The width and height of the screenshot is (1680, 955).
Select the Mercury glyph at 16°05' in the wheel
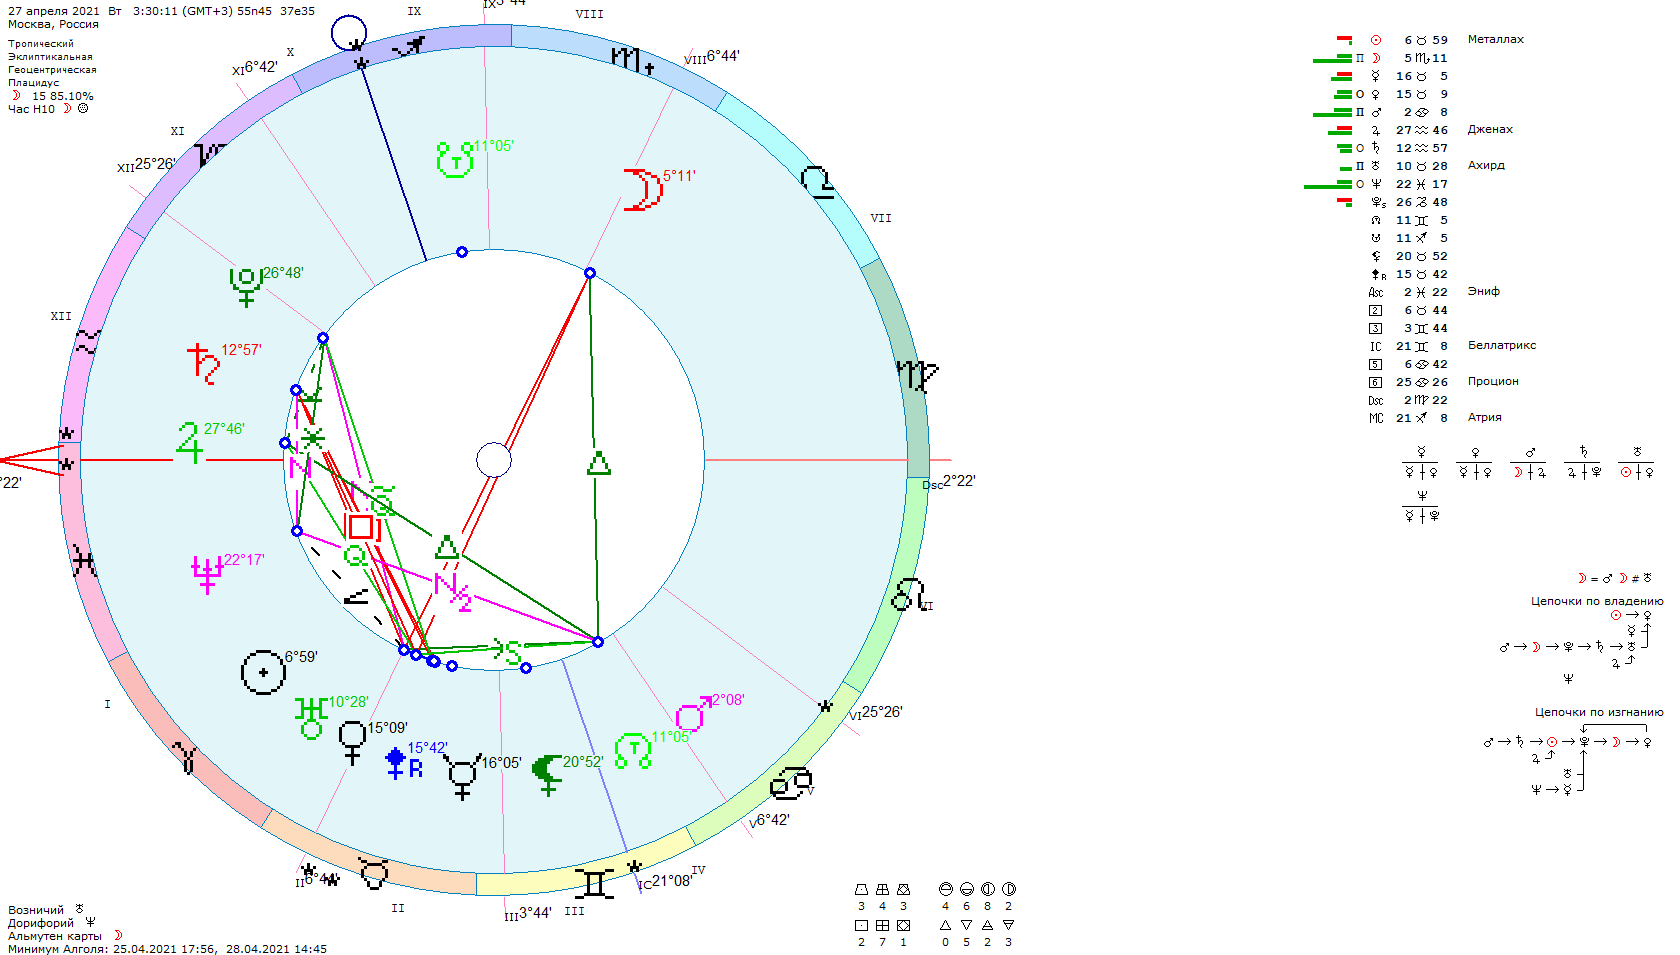click(462, 777)
